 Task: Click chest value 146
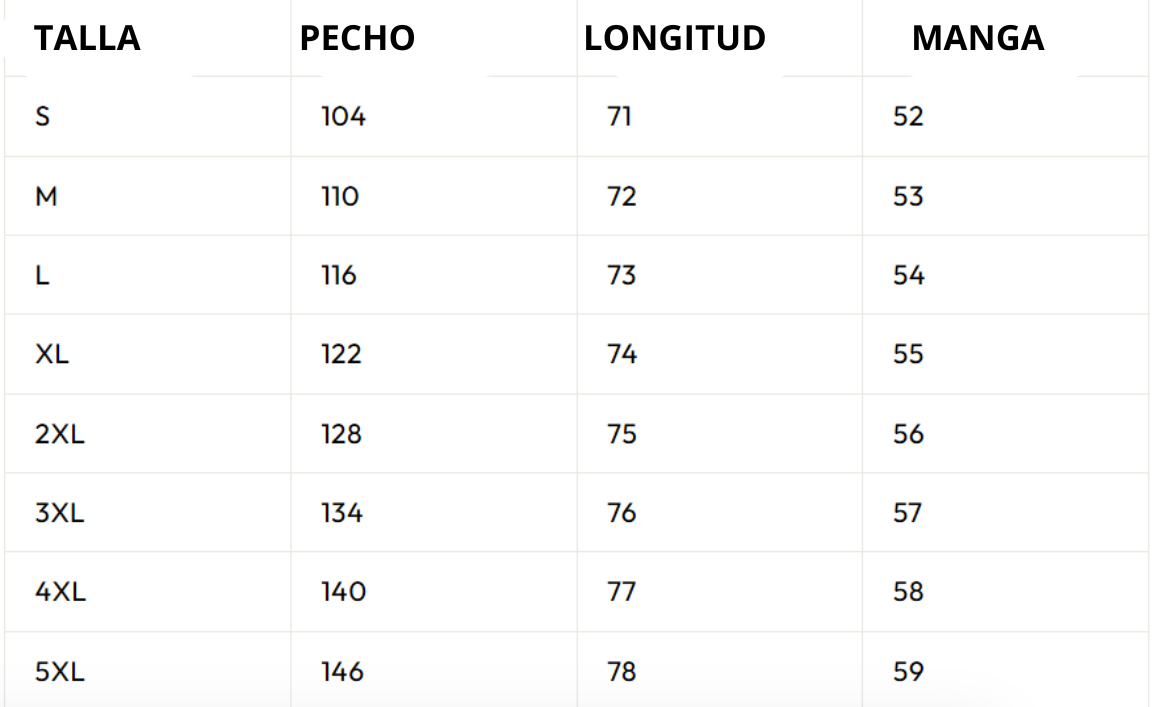click(x=342, y=671)
